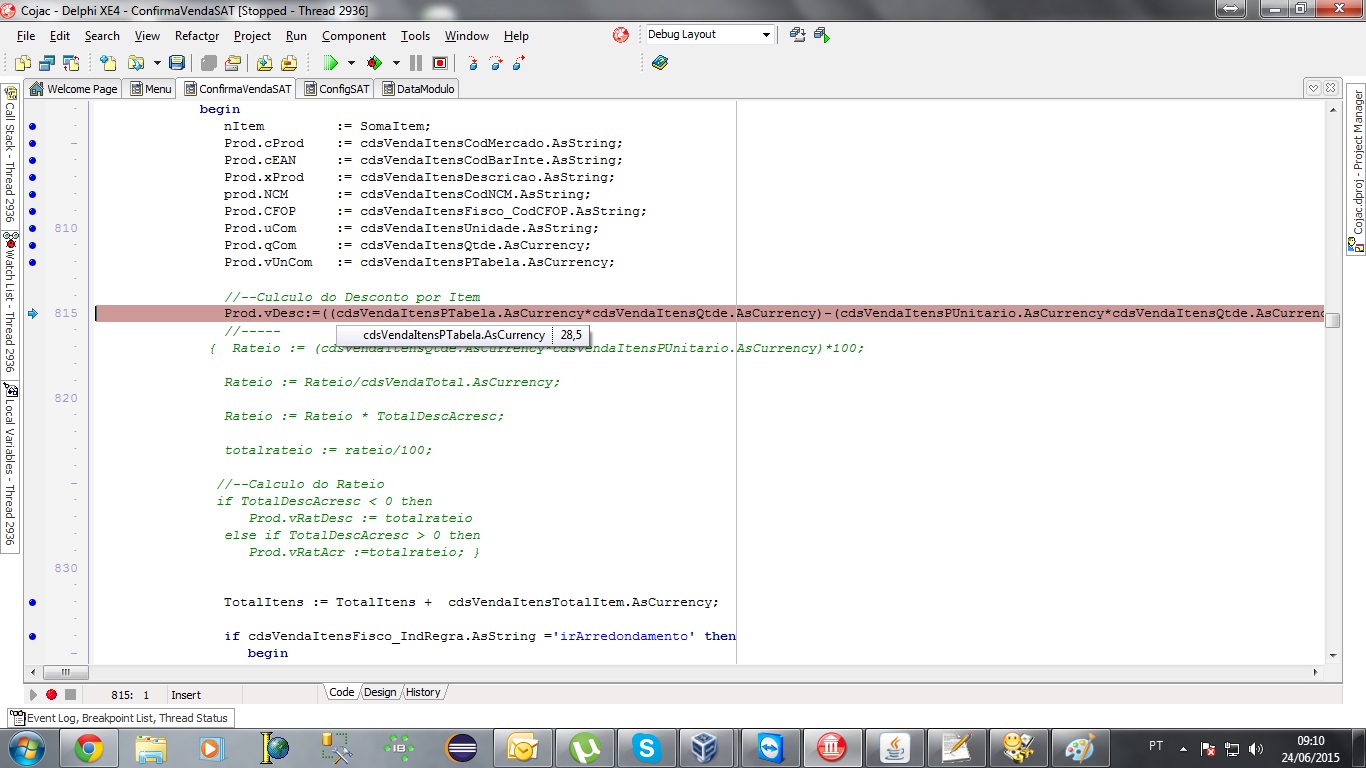The width and height of the screenshot is (1366, 768).
Task: Click the Trace Into debugger icon
Action: click(472, 62)
